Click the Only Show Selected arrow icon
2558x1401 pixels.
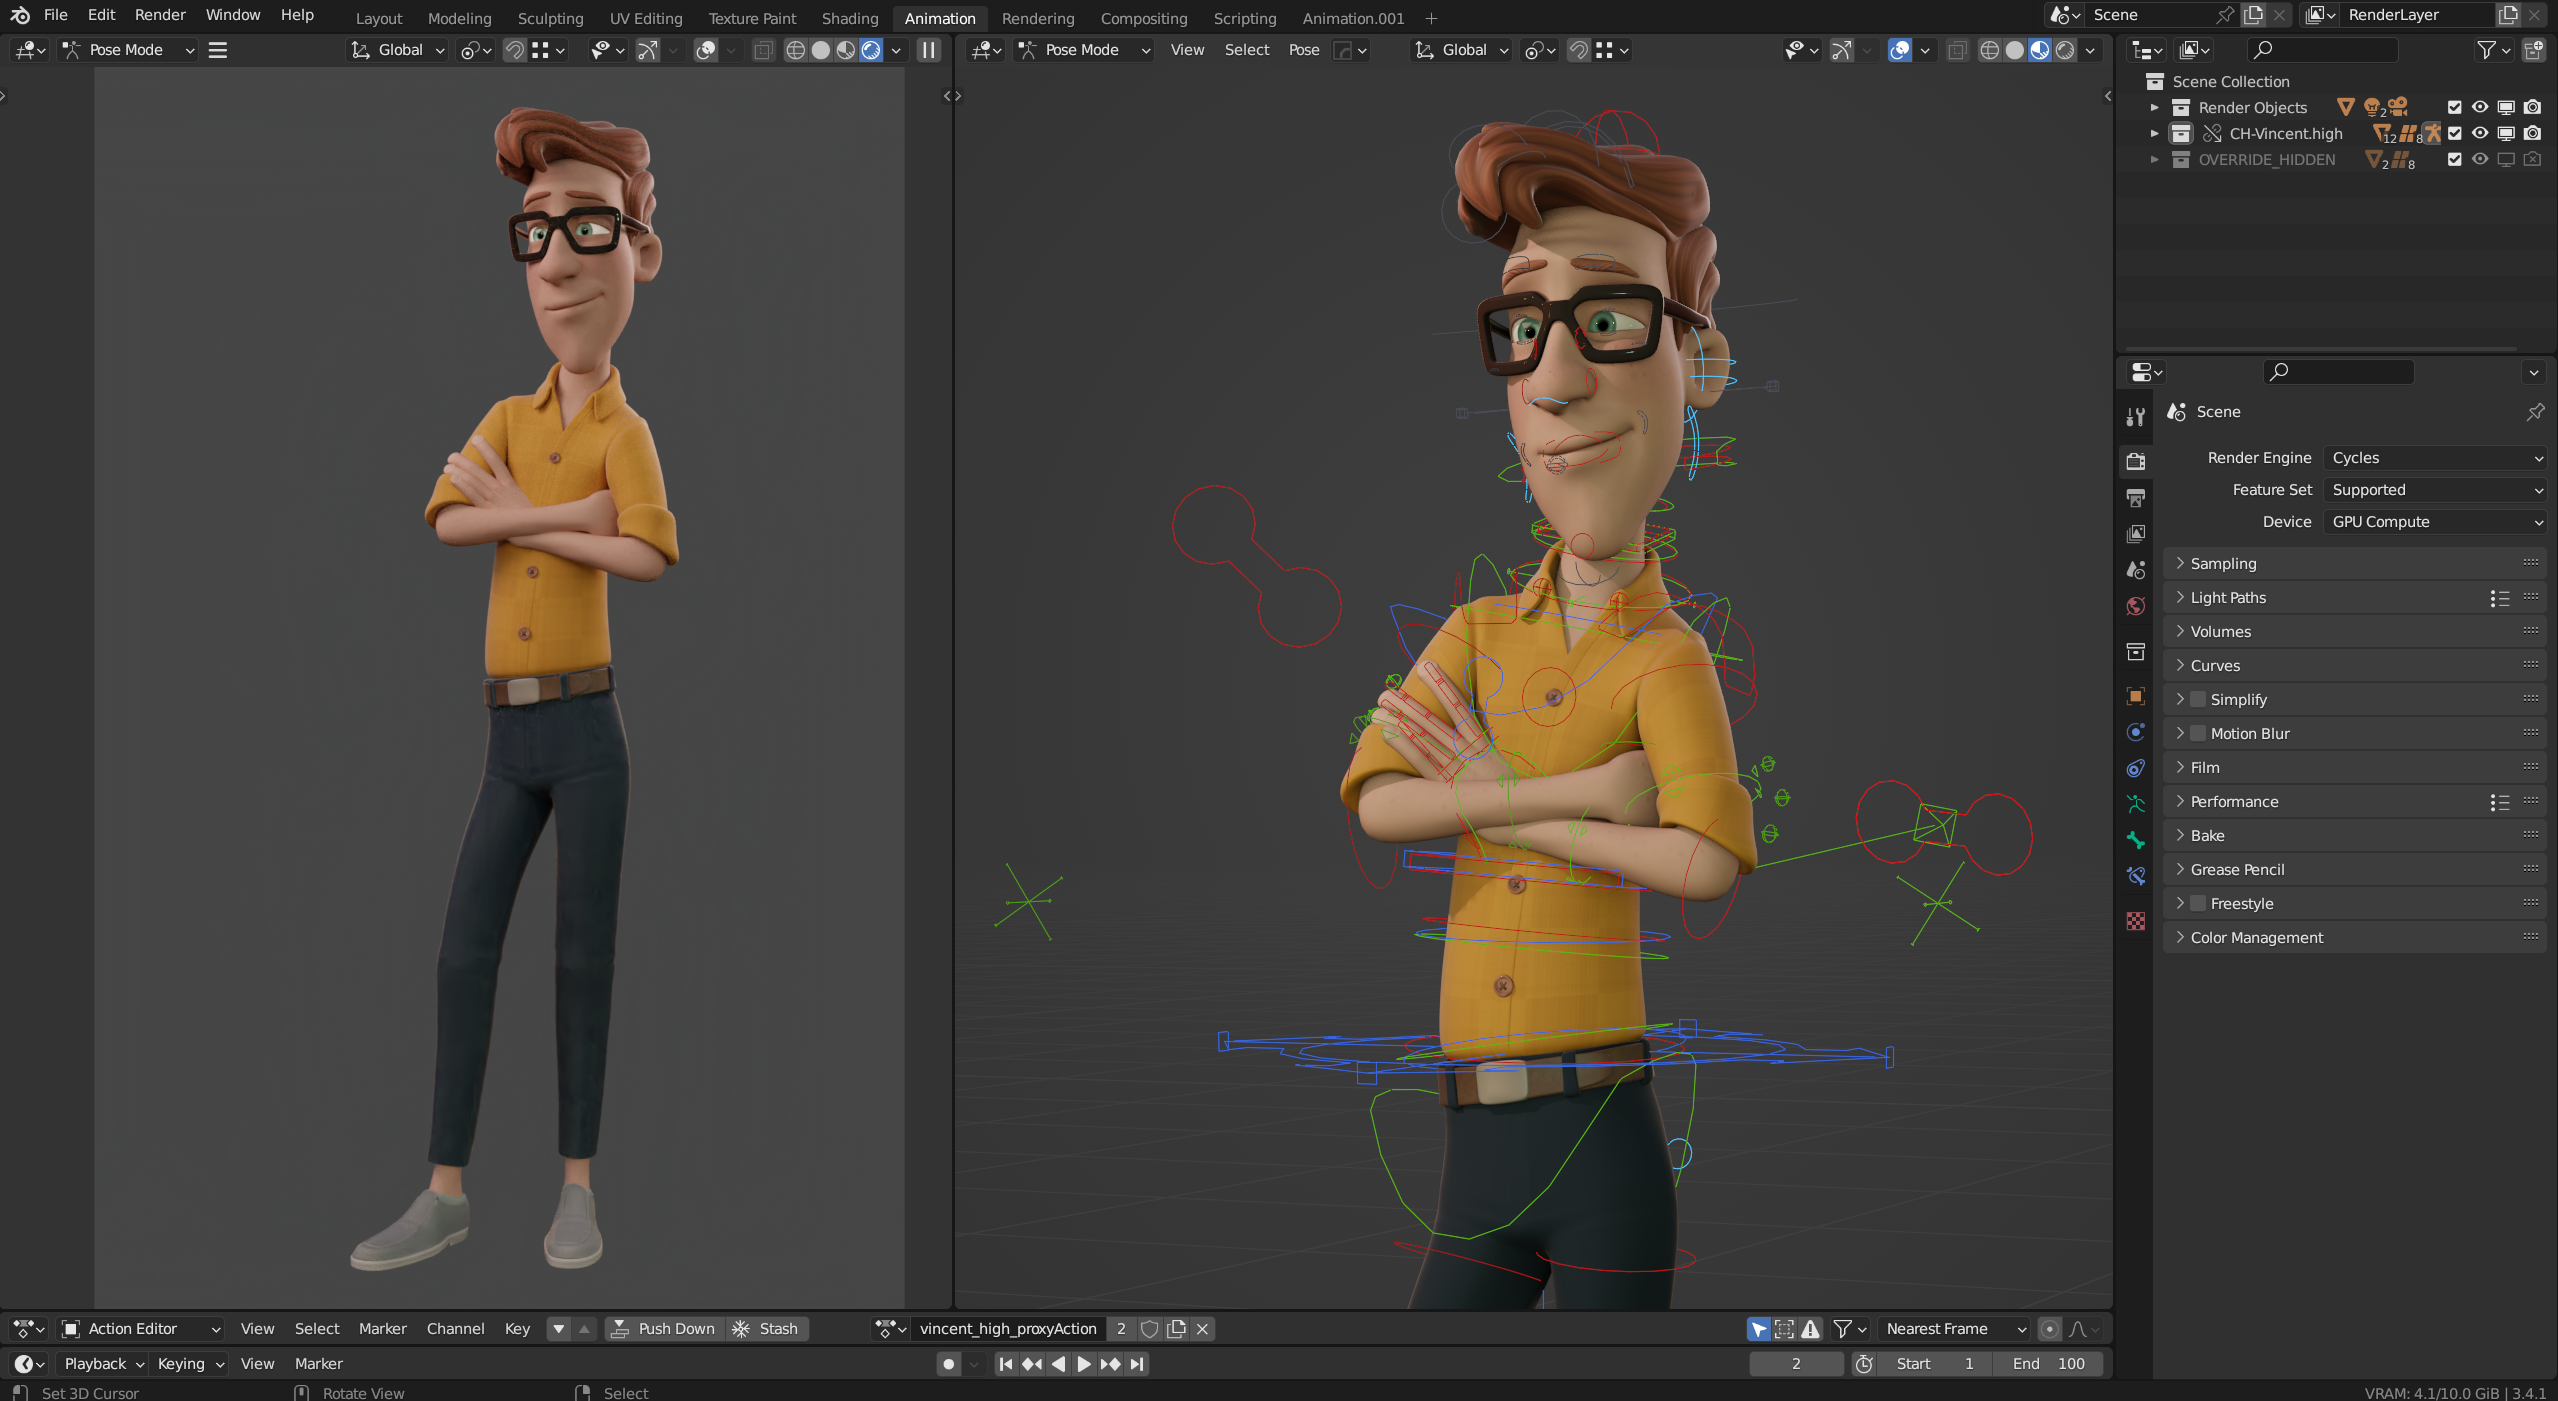tap(1759, 1328)
